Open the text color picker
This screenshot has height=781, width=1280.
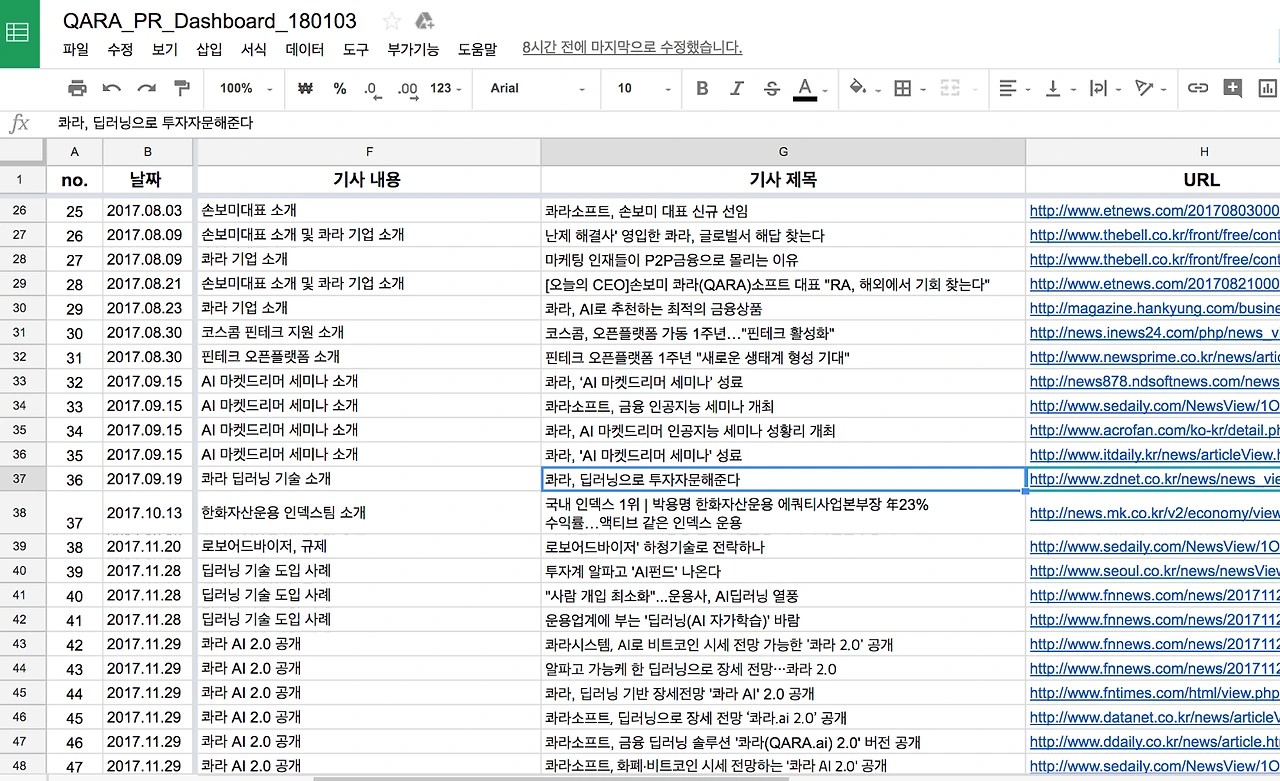pos(810,88)
